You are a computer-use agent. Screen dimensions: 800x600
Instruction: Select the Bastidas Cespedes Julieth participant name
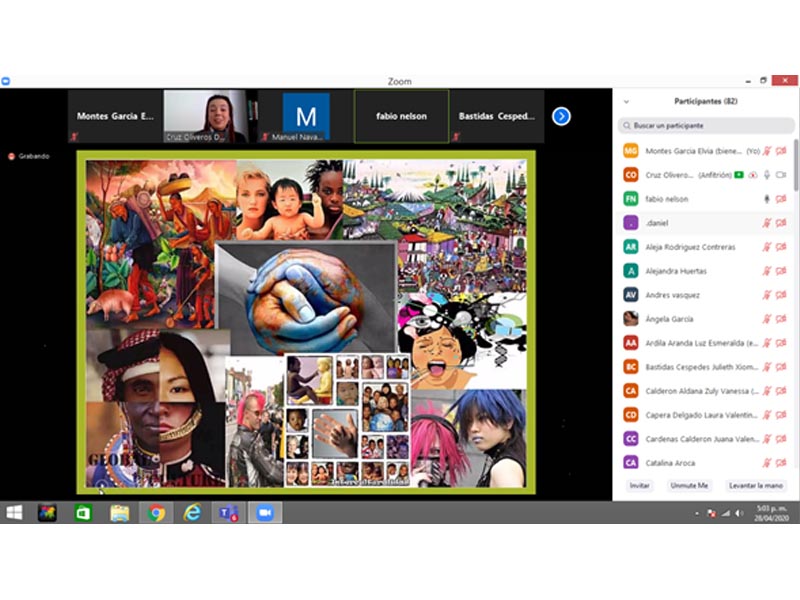702,367
